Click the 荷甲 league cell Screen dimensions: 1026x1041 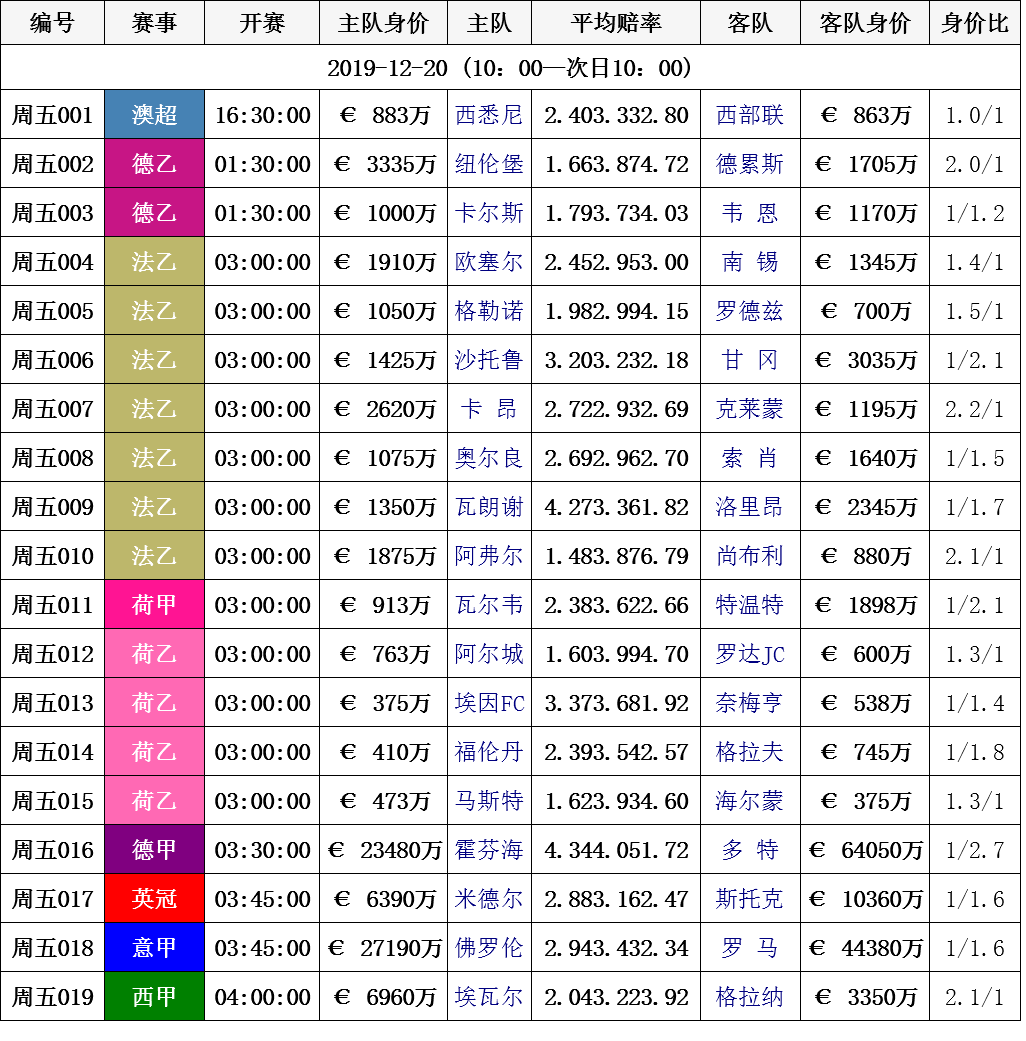click(154, 605)
